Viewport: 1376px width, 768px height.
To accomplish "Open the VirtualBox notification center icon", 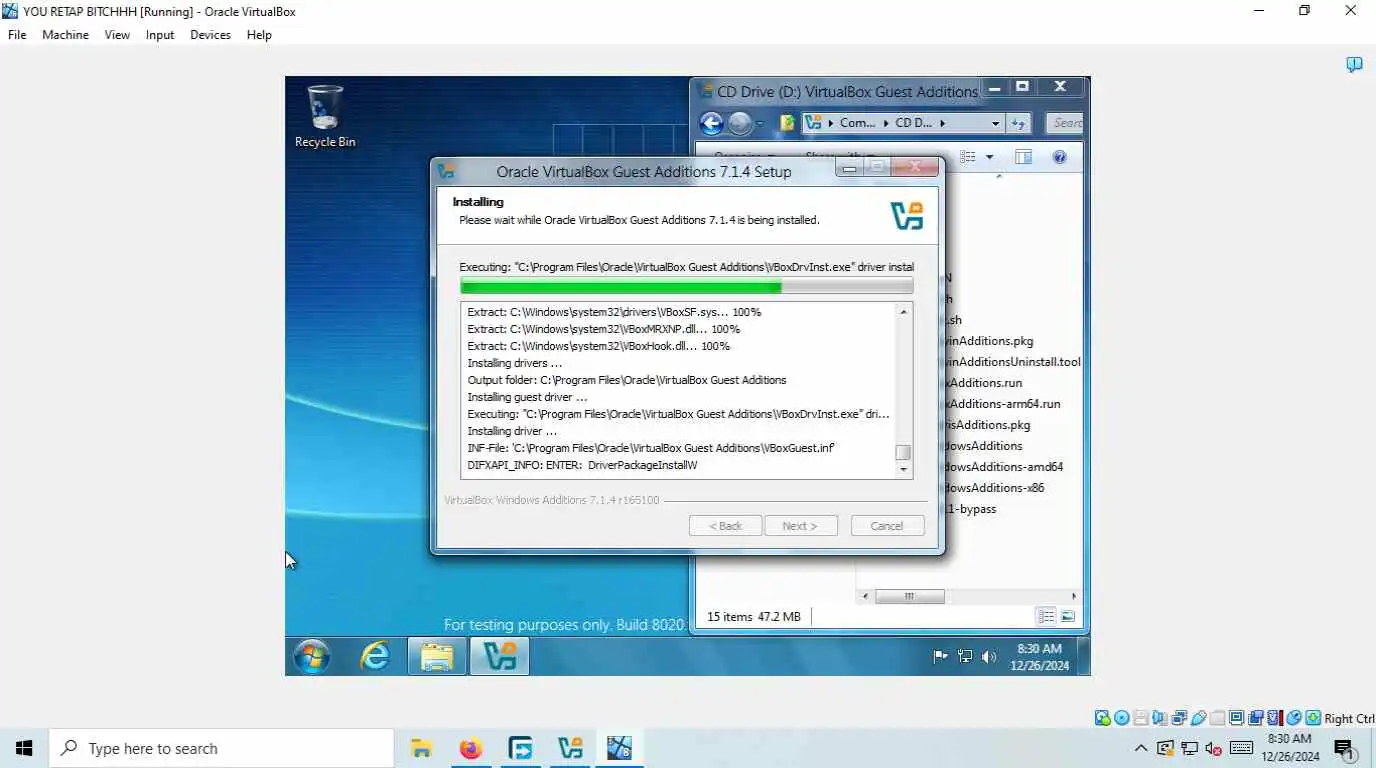I will (1354, 65).
